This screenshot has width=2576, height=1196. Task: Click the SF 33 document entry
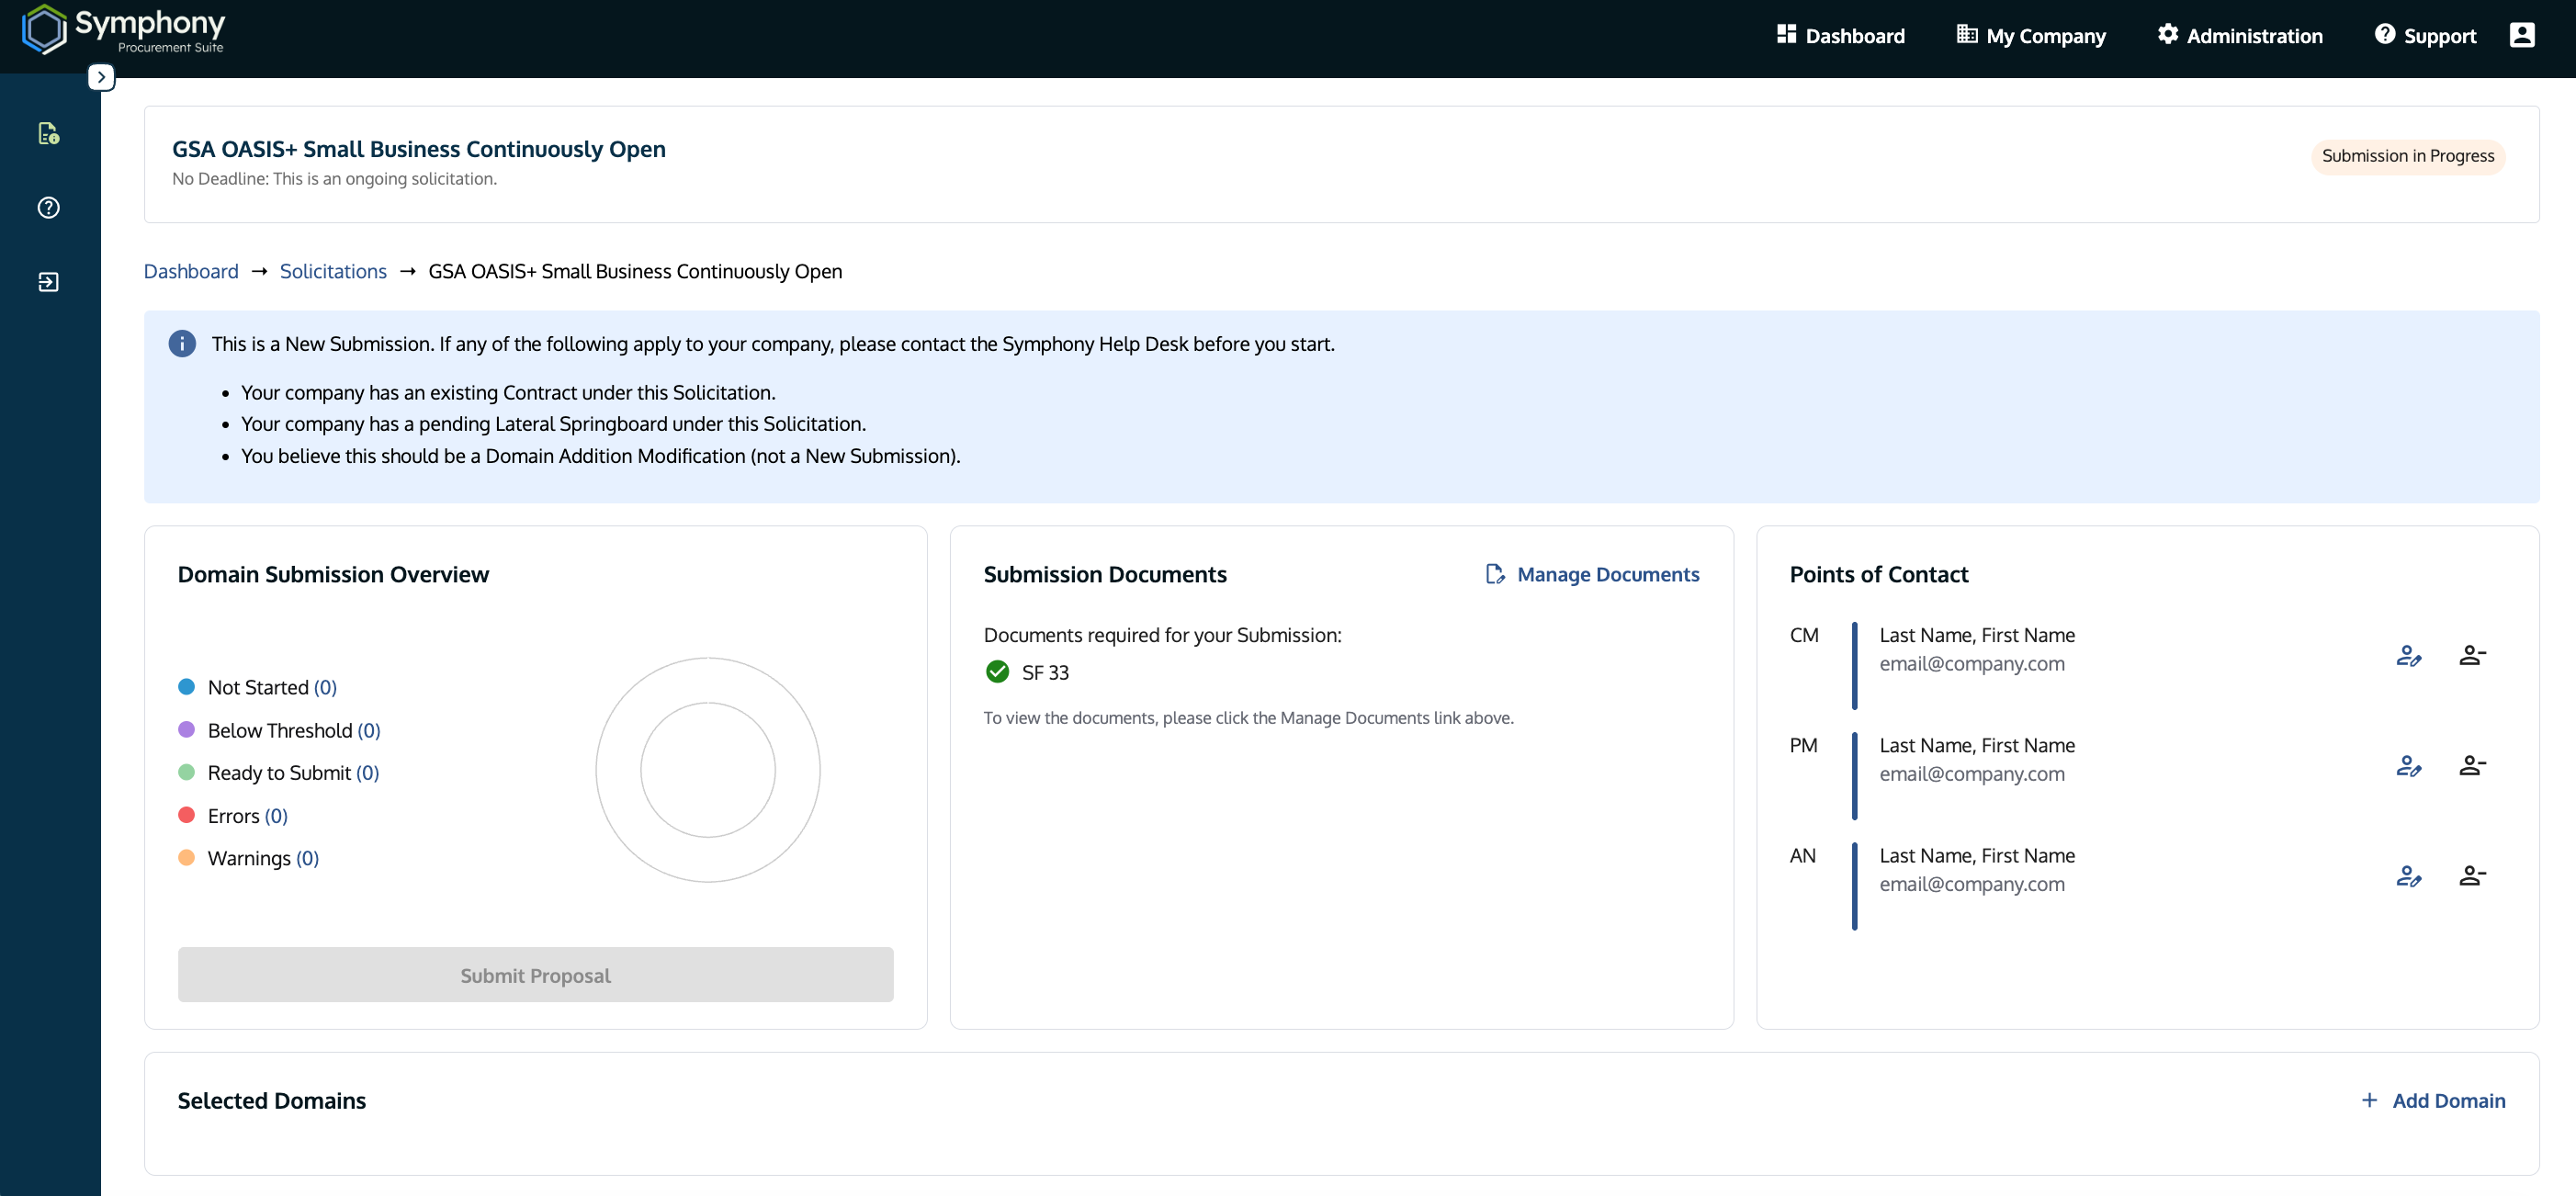click(x=1045, y=672)
